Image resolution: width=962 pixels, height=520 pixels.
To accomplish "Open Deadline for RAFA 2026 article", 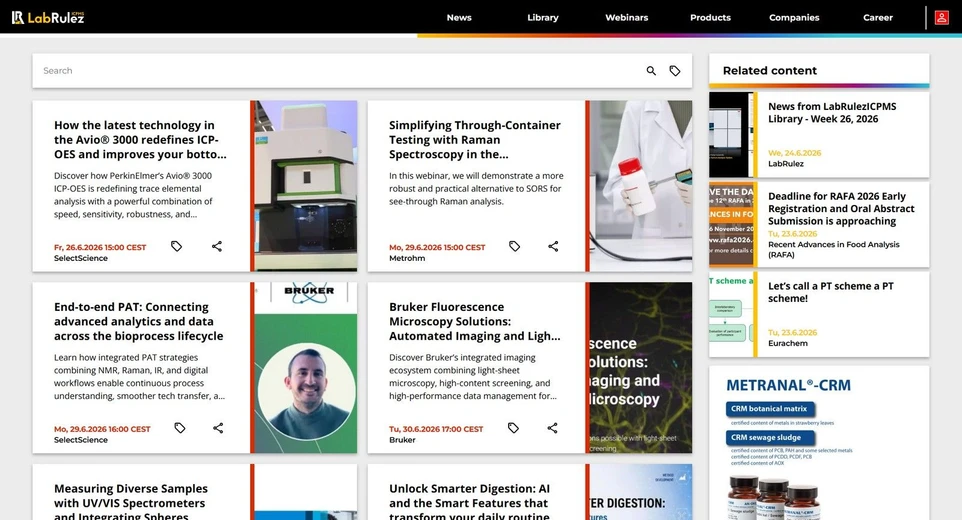I will point(841,208).
